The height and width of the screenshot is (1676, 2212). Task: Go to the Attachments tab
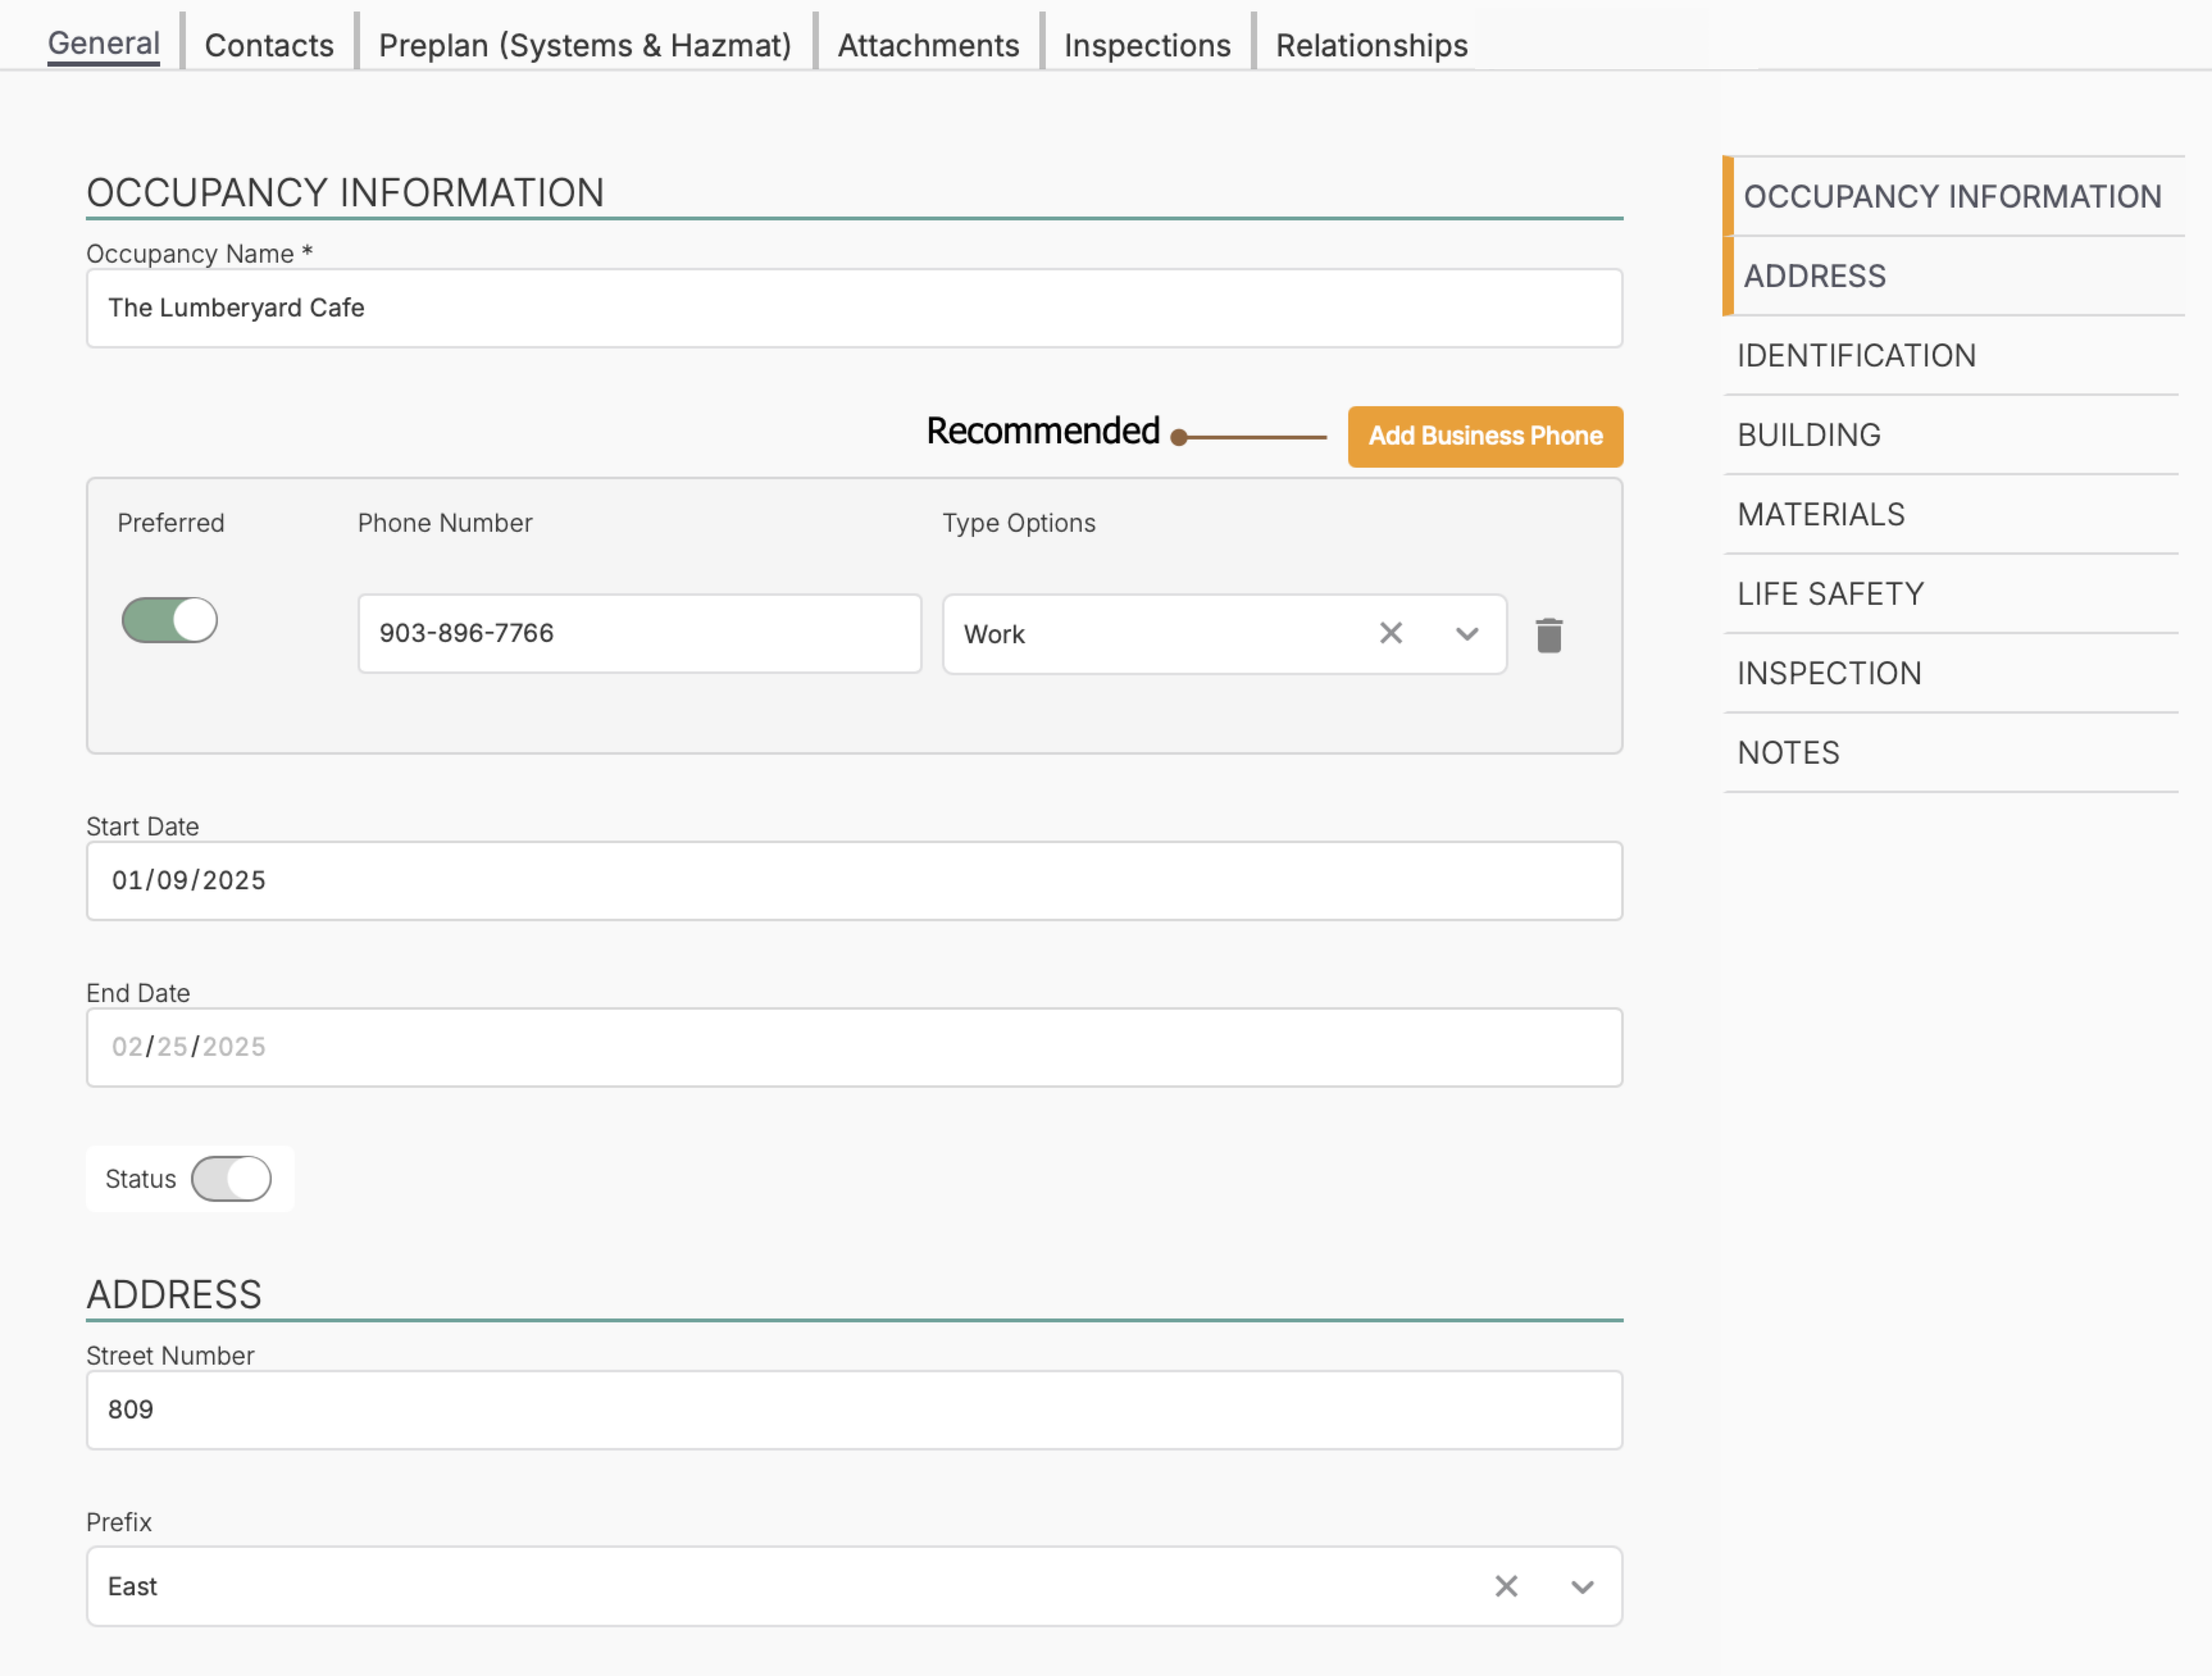pos(928,45)
